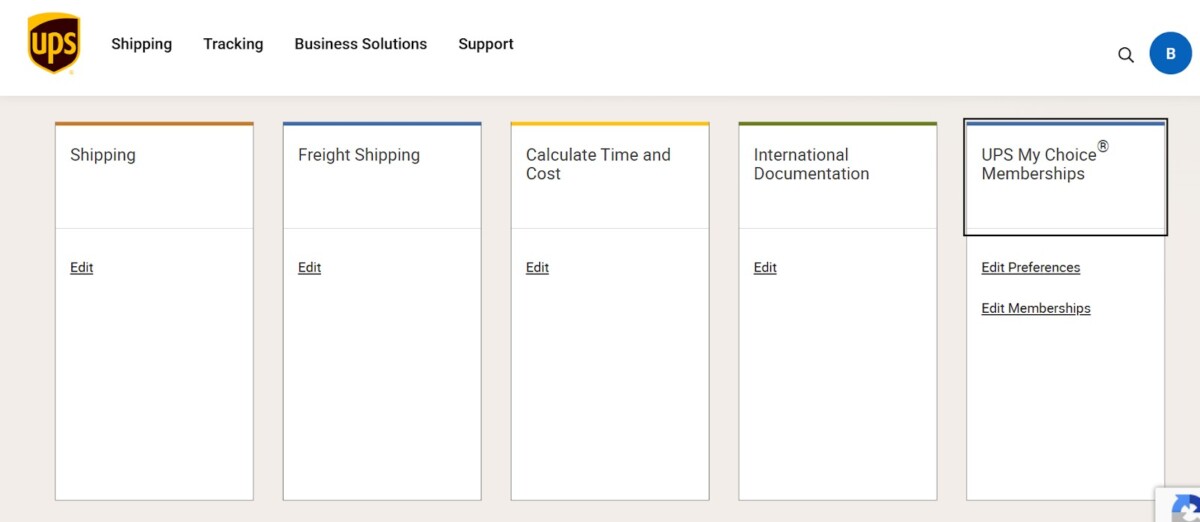Select the International Documentation heading
The width and height of the screenshot is (1200, 522).
point(811,164)
